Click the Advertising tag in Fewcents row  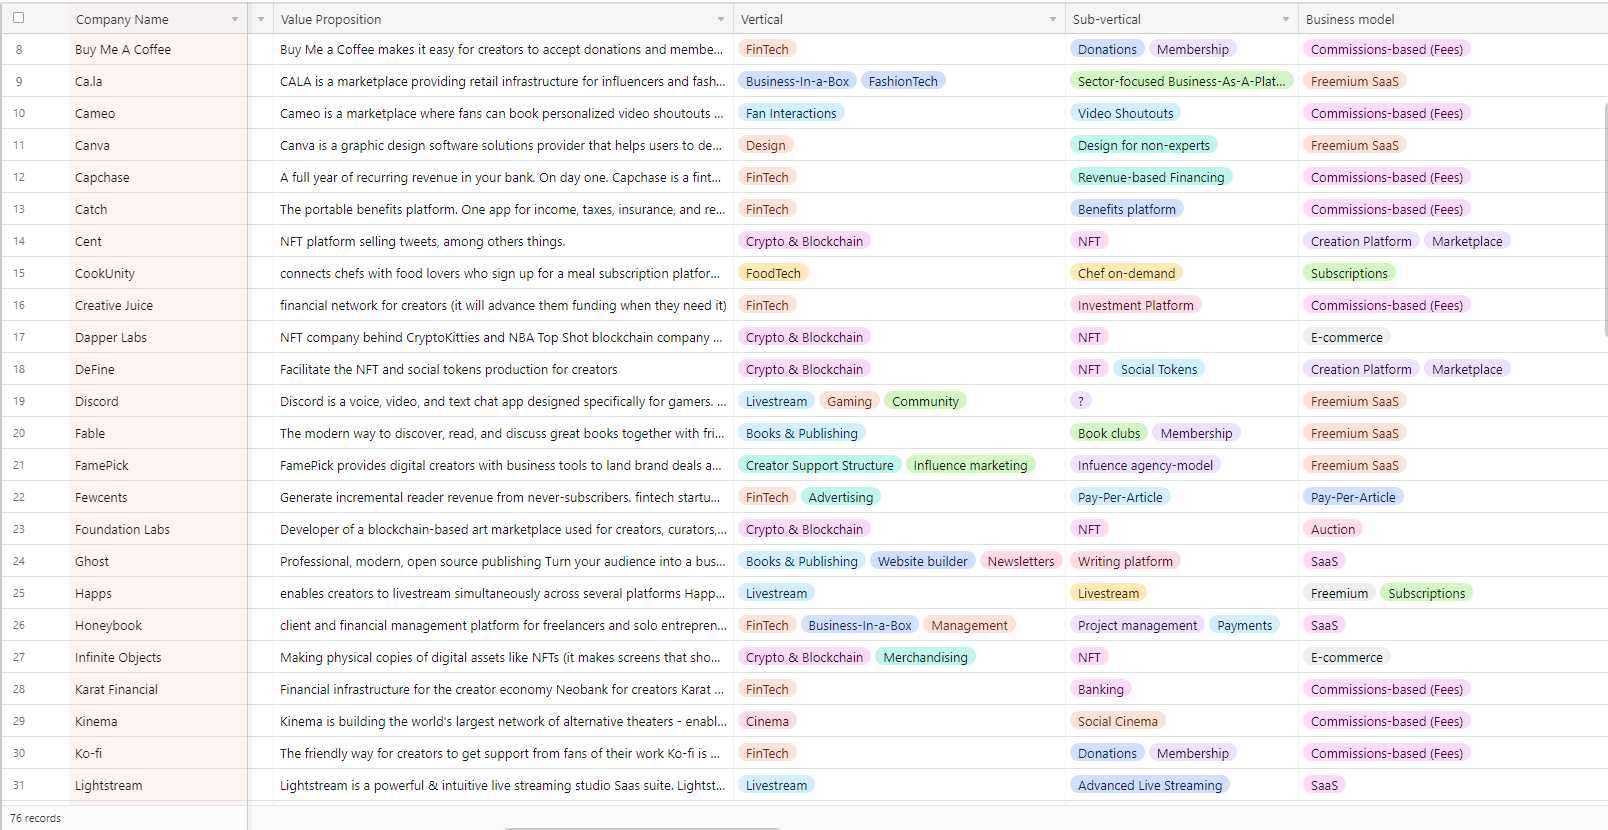pyautogui.click(x=840, y=497)
